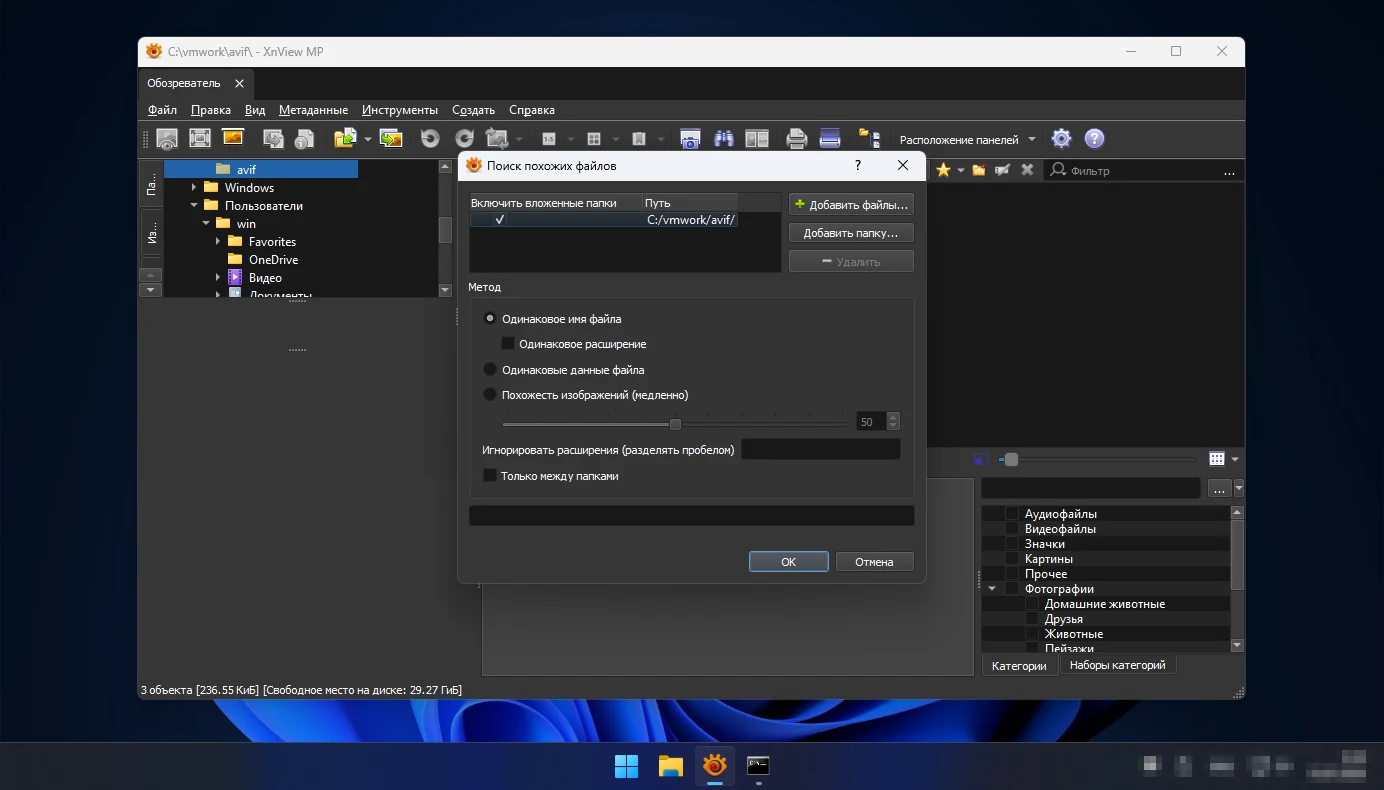Expand the Favorites folder node
The height and width of the screenshot is (790, 1384).
point(218,242)
